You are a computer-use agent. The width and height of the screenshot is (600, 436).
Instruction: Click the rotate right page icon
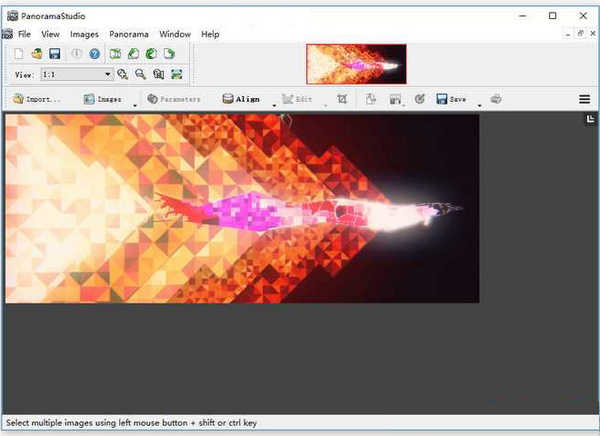tap(169, 54)
